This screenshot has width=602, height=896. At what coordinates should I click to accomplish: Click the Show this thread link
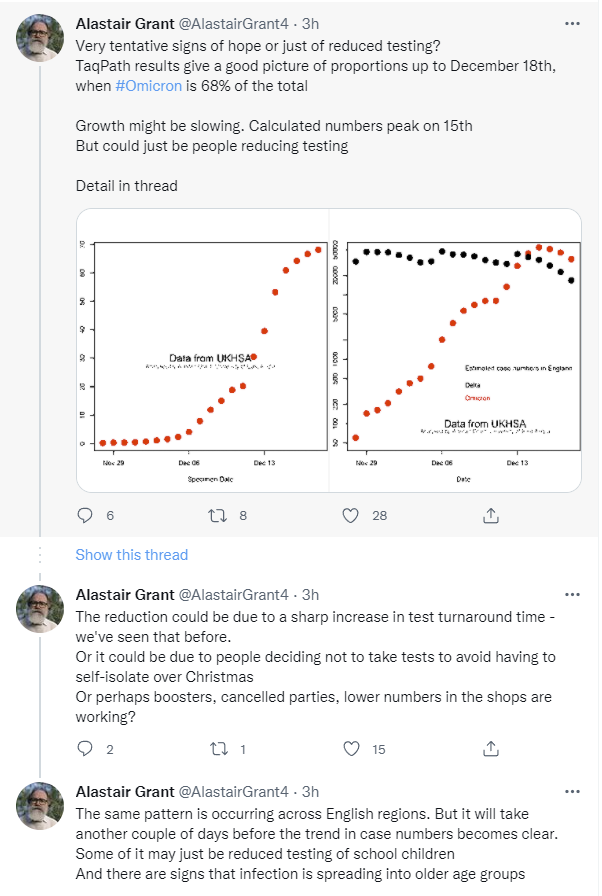click(x=131, y=554)
